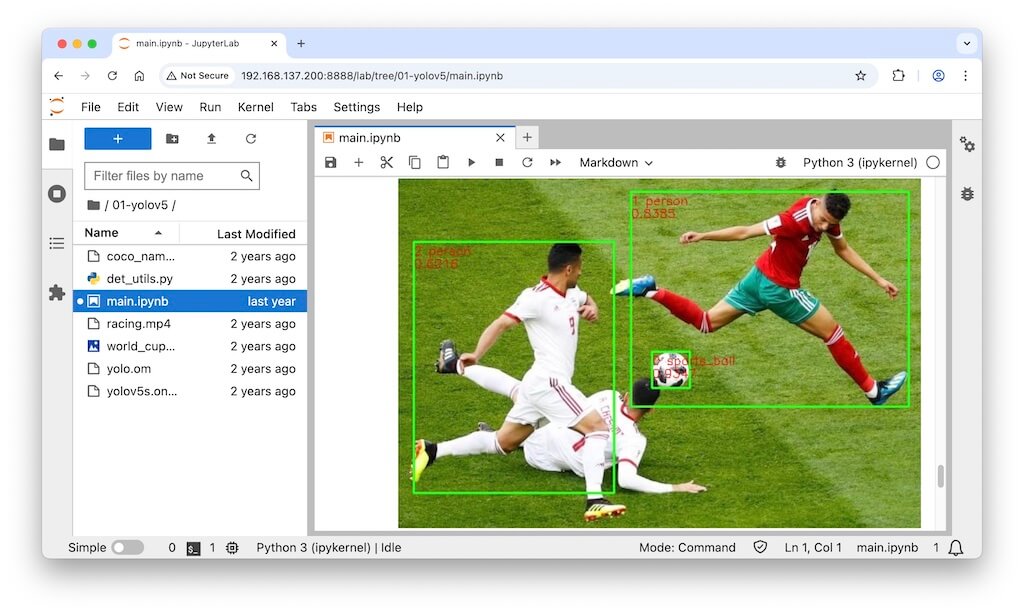Click the blue New Launcher button
The image size is (1024, 614).
[117, 139]
